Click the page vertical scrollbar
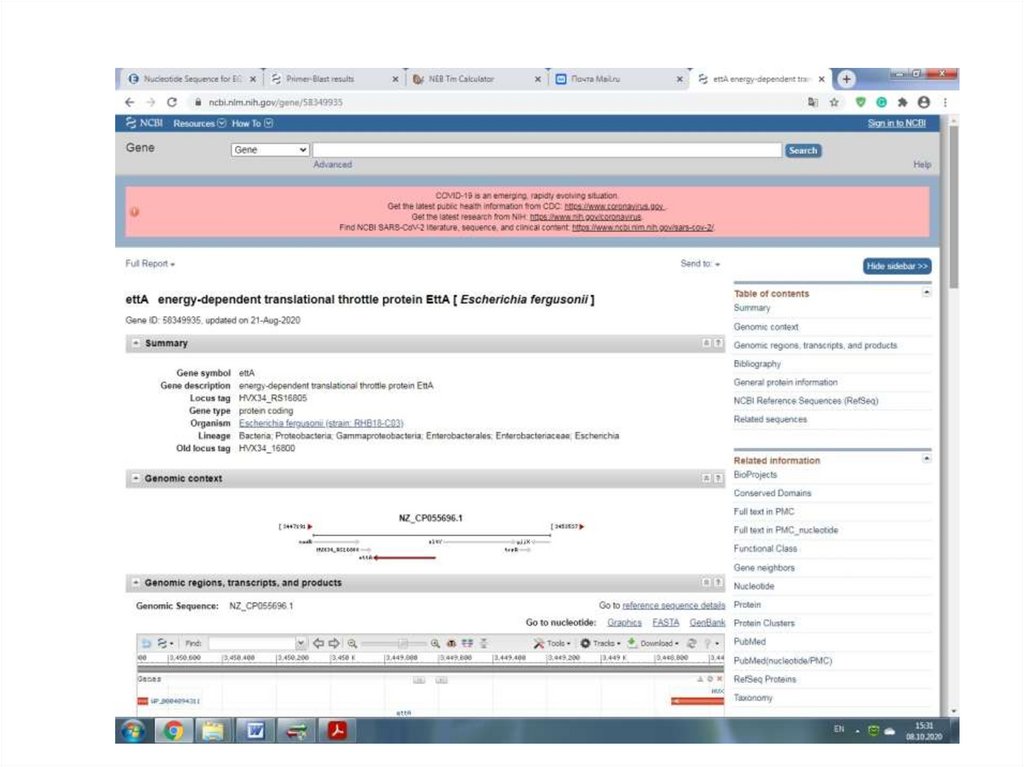The image size is (1024, 767). pyautogui.click(x=953, y=206)
